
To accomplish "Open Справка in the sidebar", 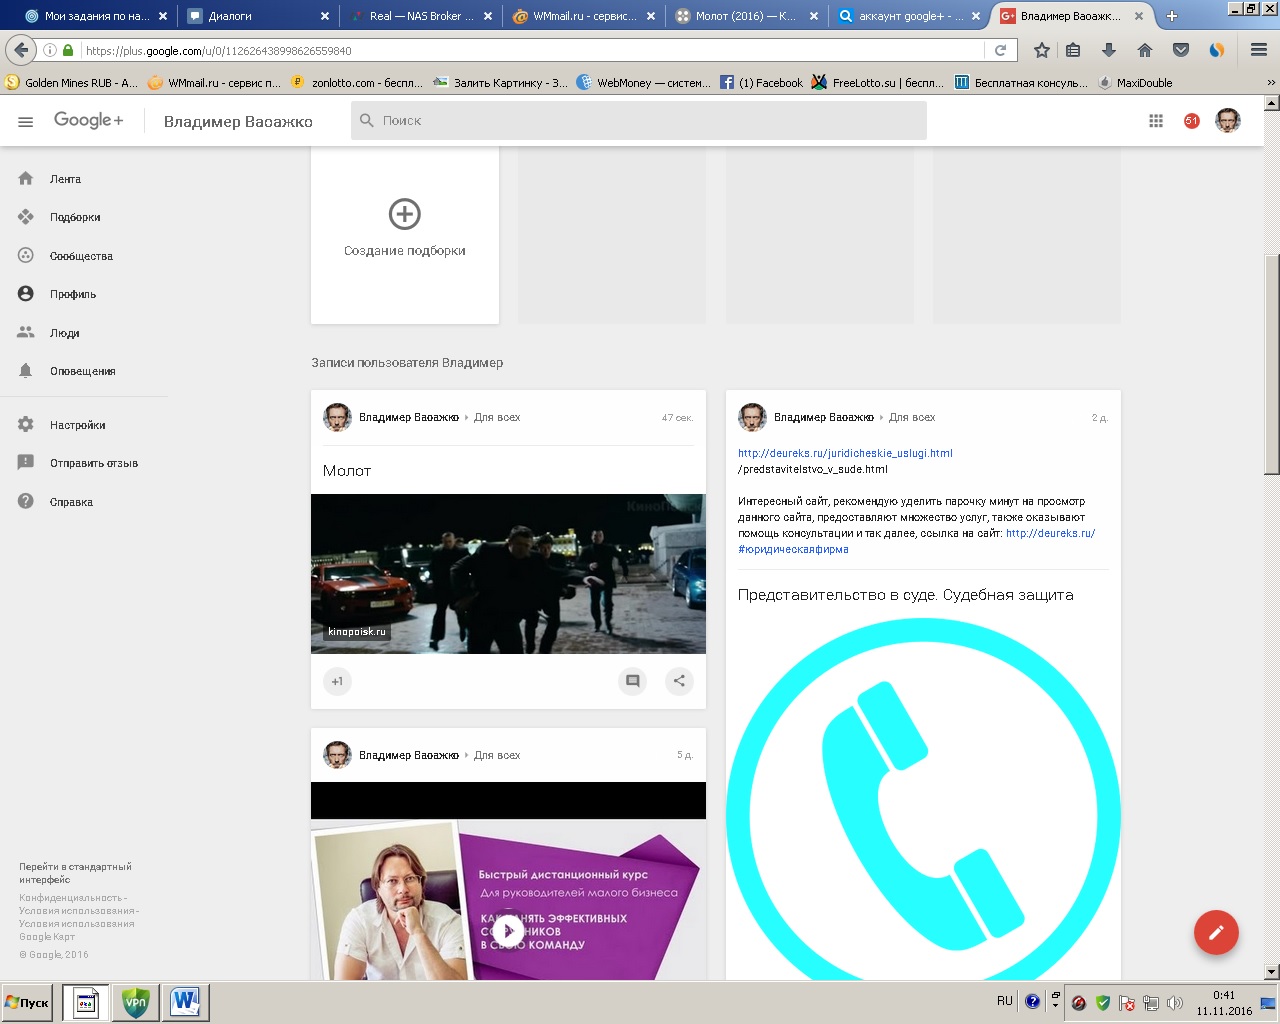I will [72, 502].
